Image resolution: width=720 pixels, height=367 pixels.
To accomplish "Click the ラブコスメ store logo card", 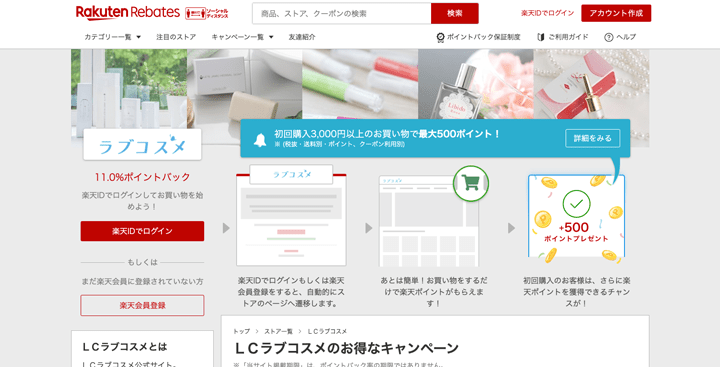I will coord(142,145).
